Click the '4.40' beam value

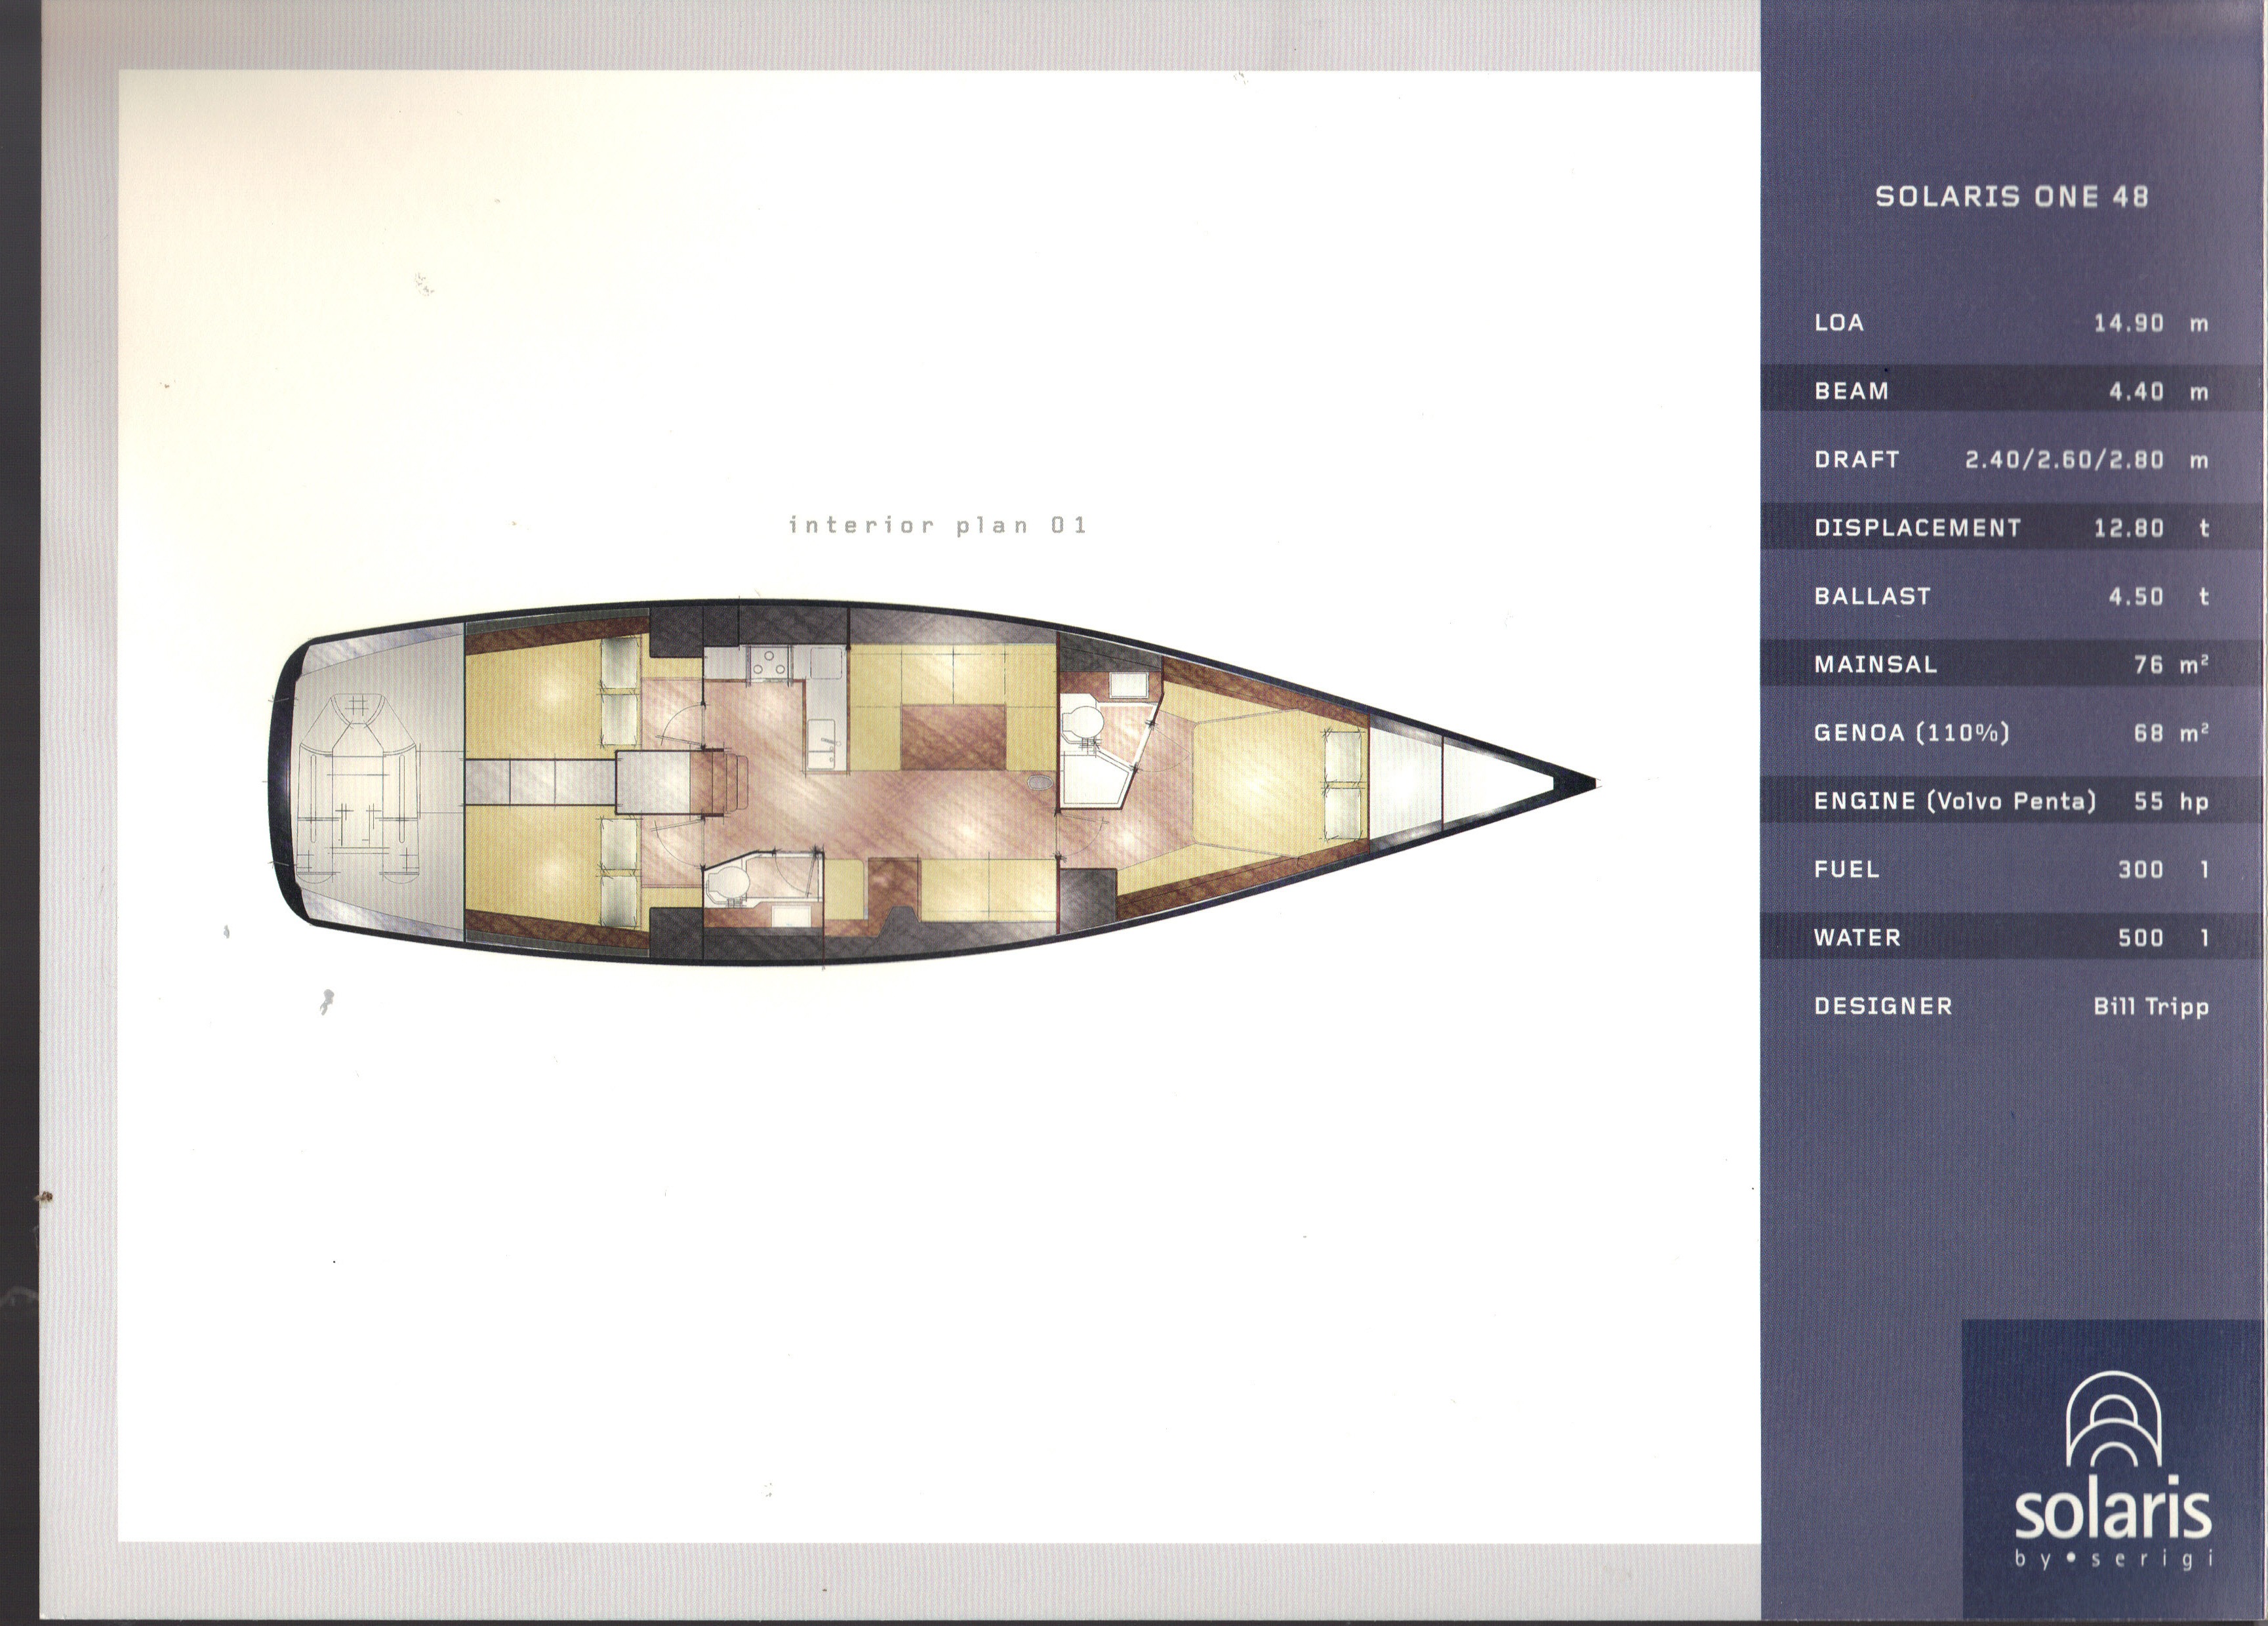click(x=2136, y=392)
